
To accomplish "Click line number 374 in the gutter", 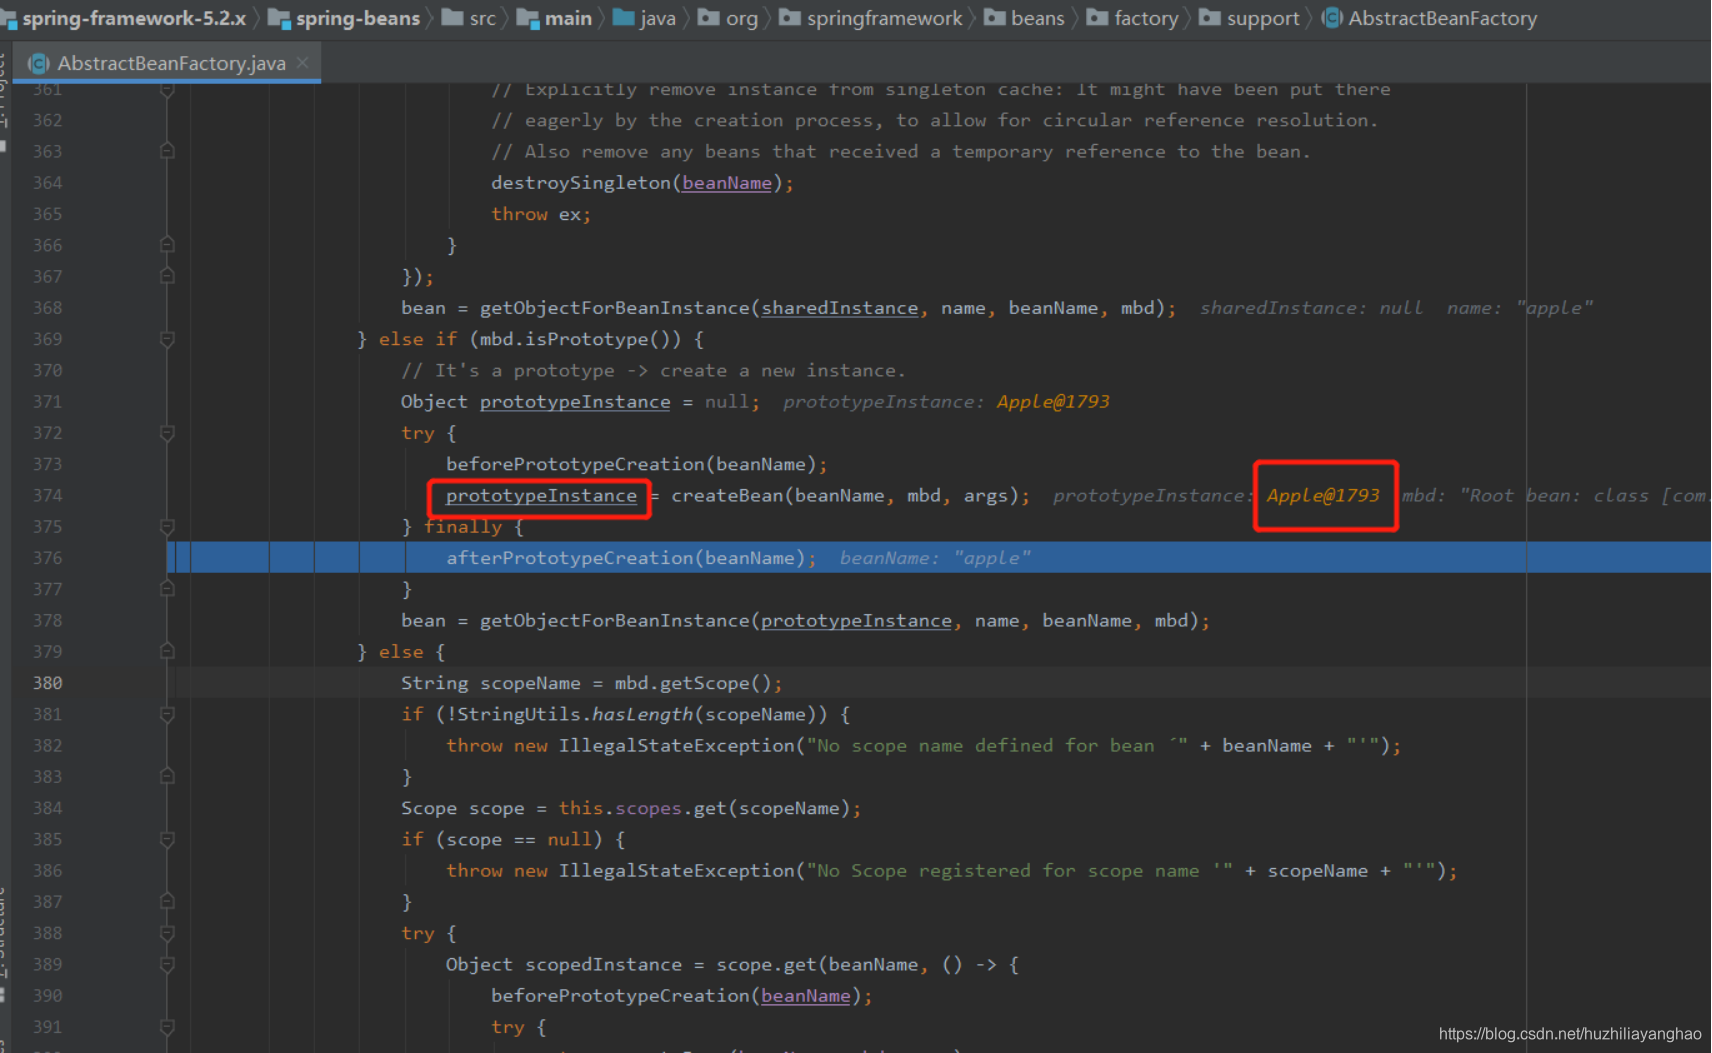I will tap(47, 495).
